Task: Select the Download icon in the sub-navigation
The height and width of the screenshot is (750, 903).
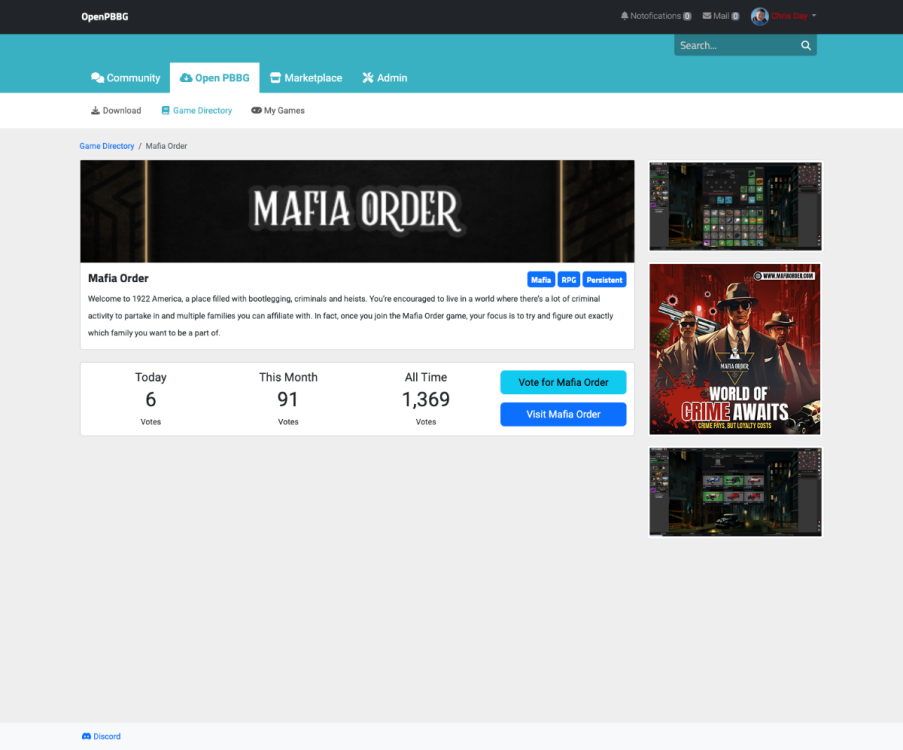Action: [95, 110]
